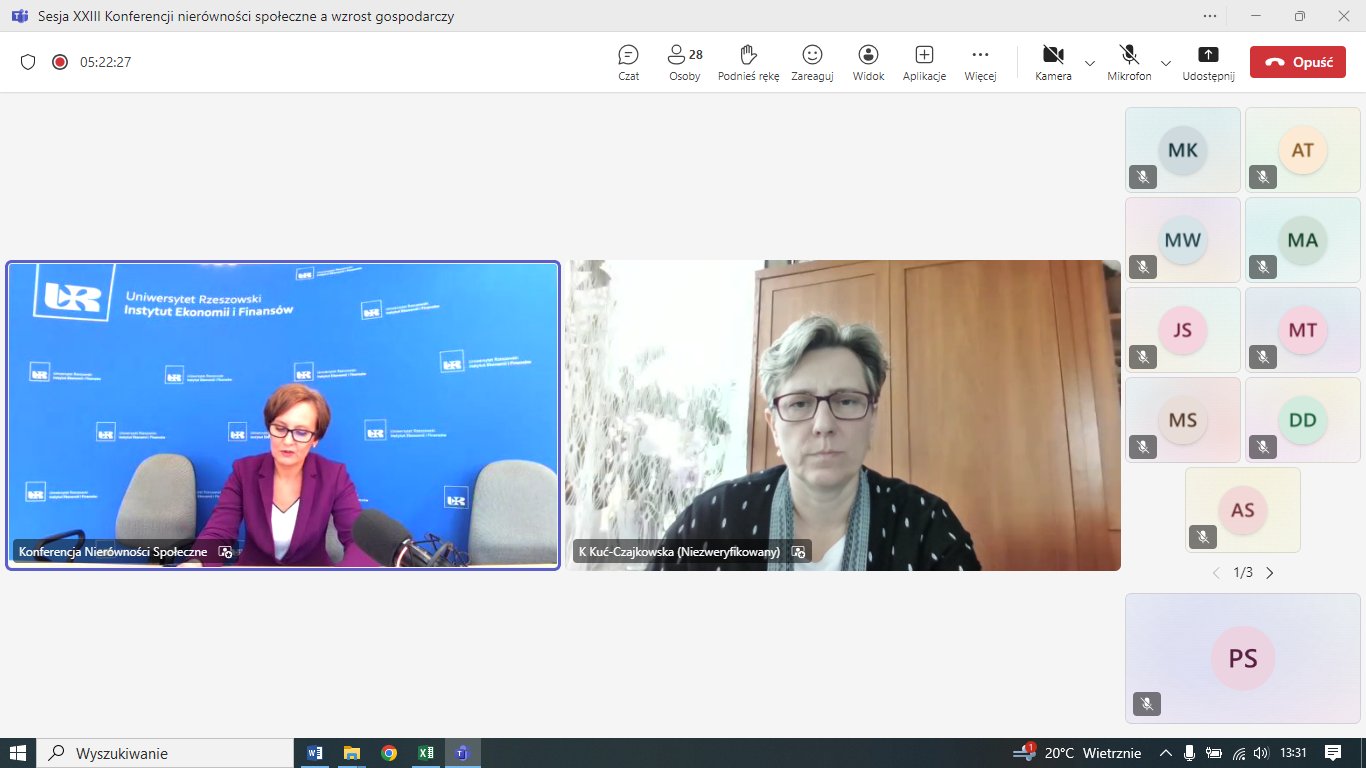The width and height of the screenshot is (1366, 768).
Task: Go to next participants page
Action: [1270, 573]
